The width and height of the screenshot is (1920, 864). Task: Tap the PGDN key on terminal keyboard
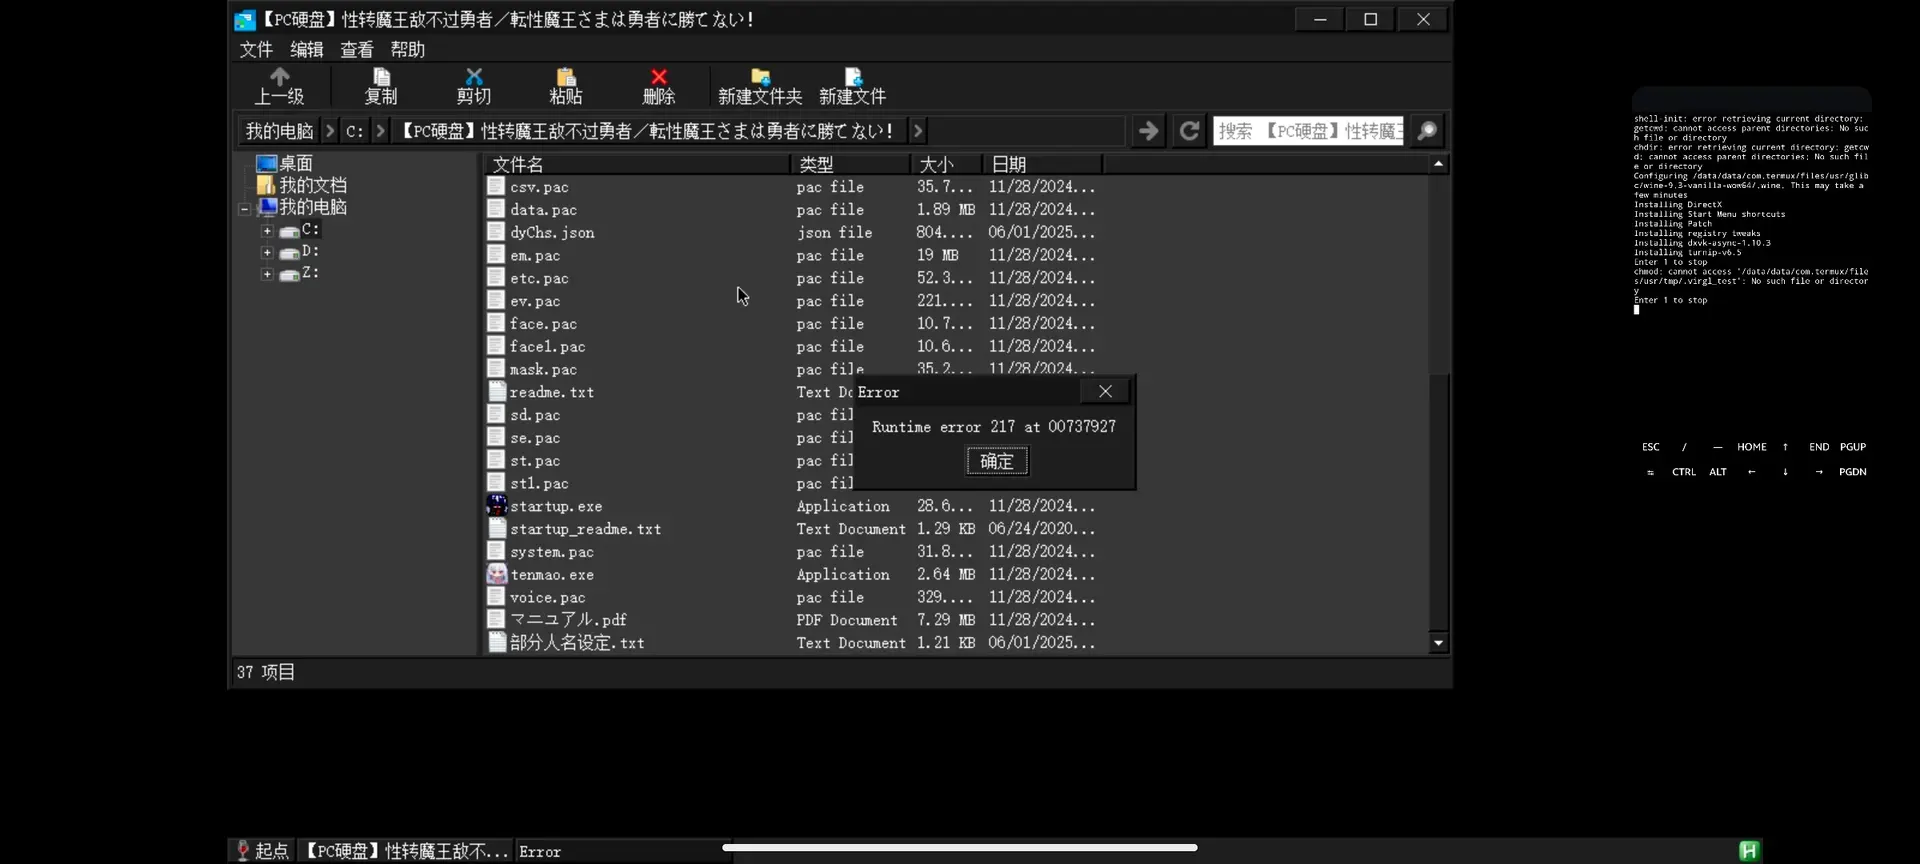tap(1853, 472)
